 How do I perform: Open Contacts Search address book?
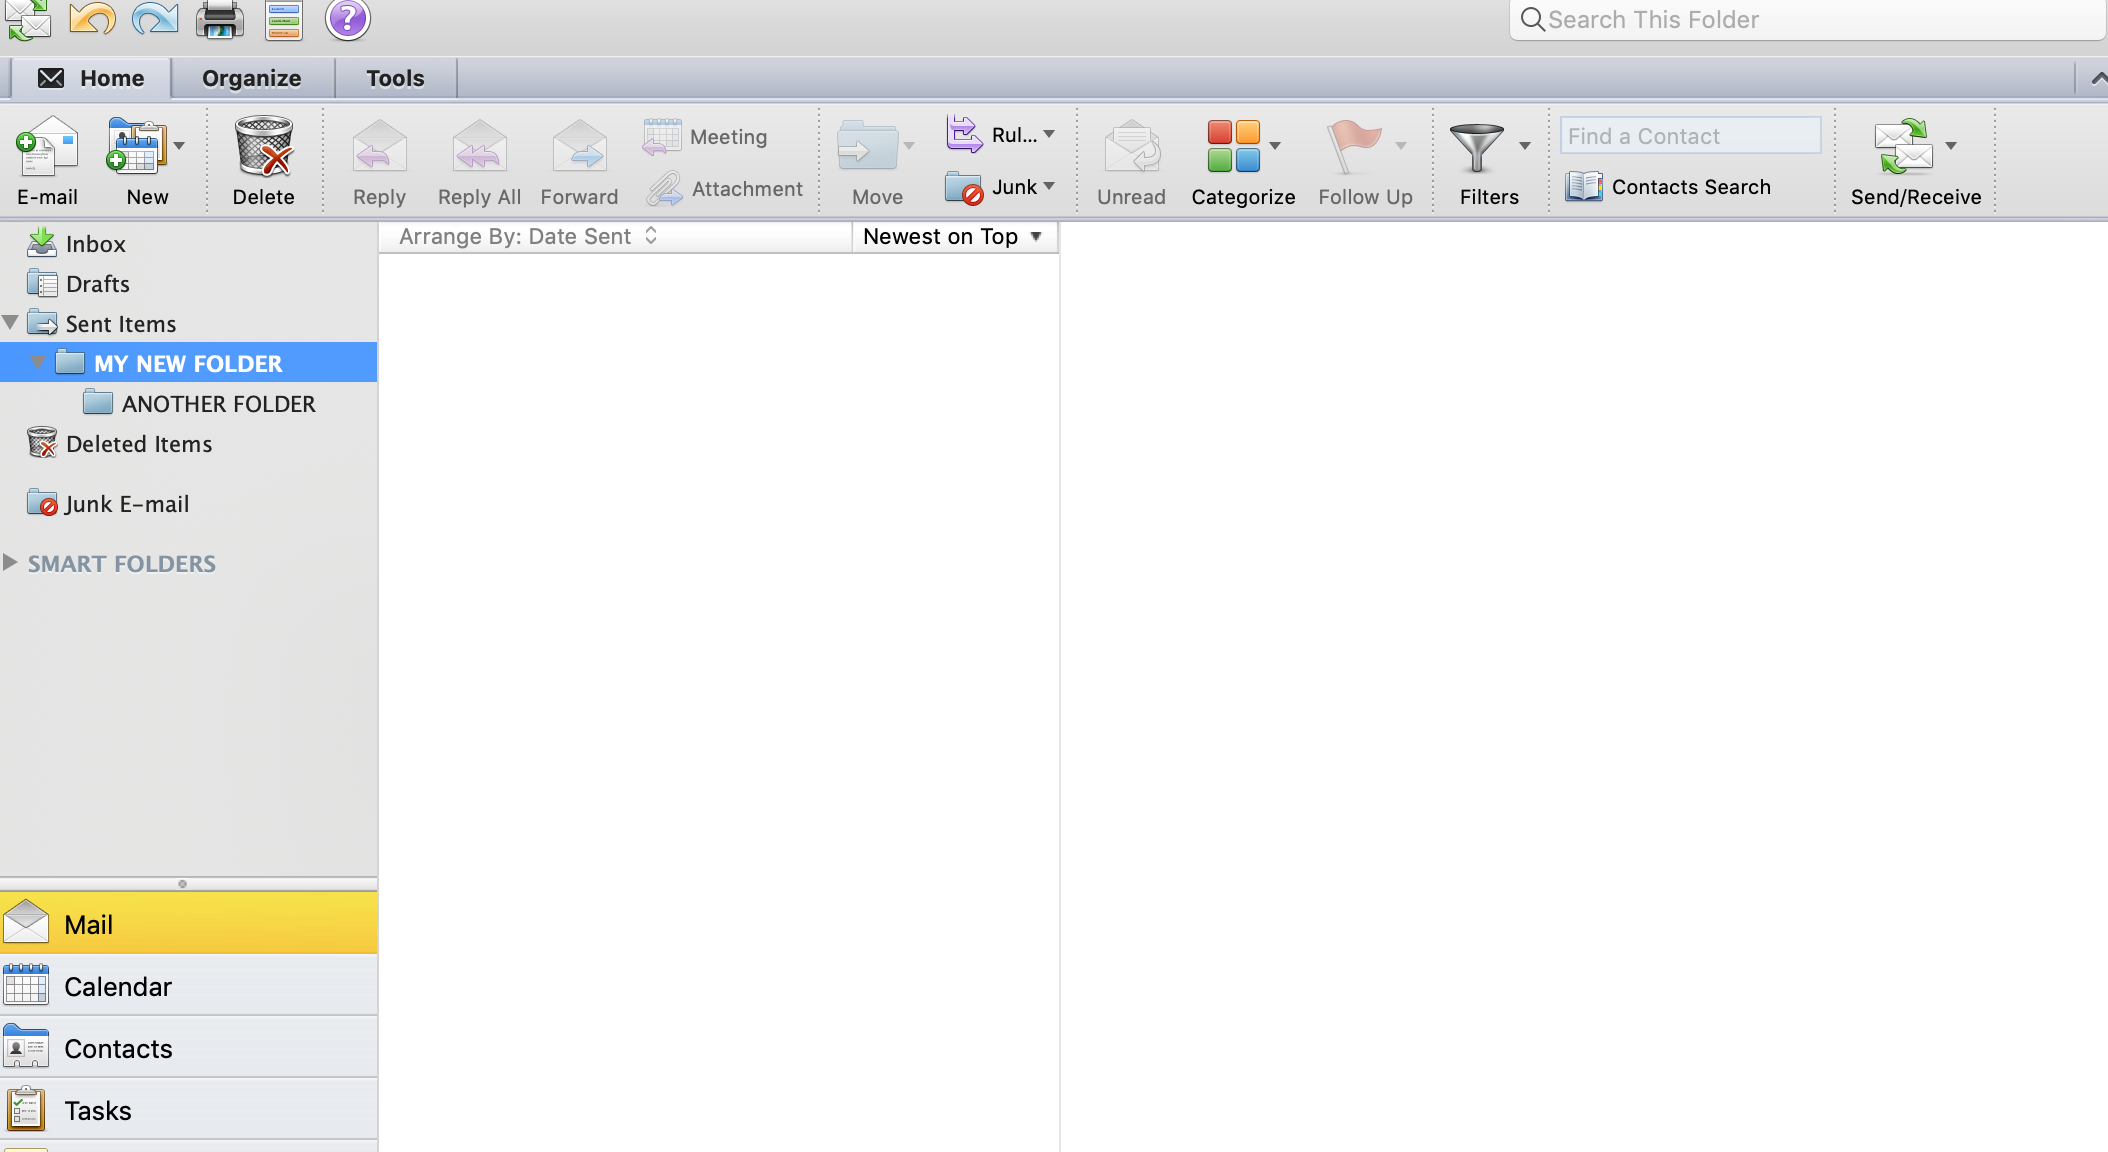[x=1668, y=187]
